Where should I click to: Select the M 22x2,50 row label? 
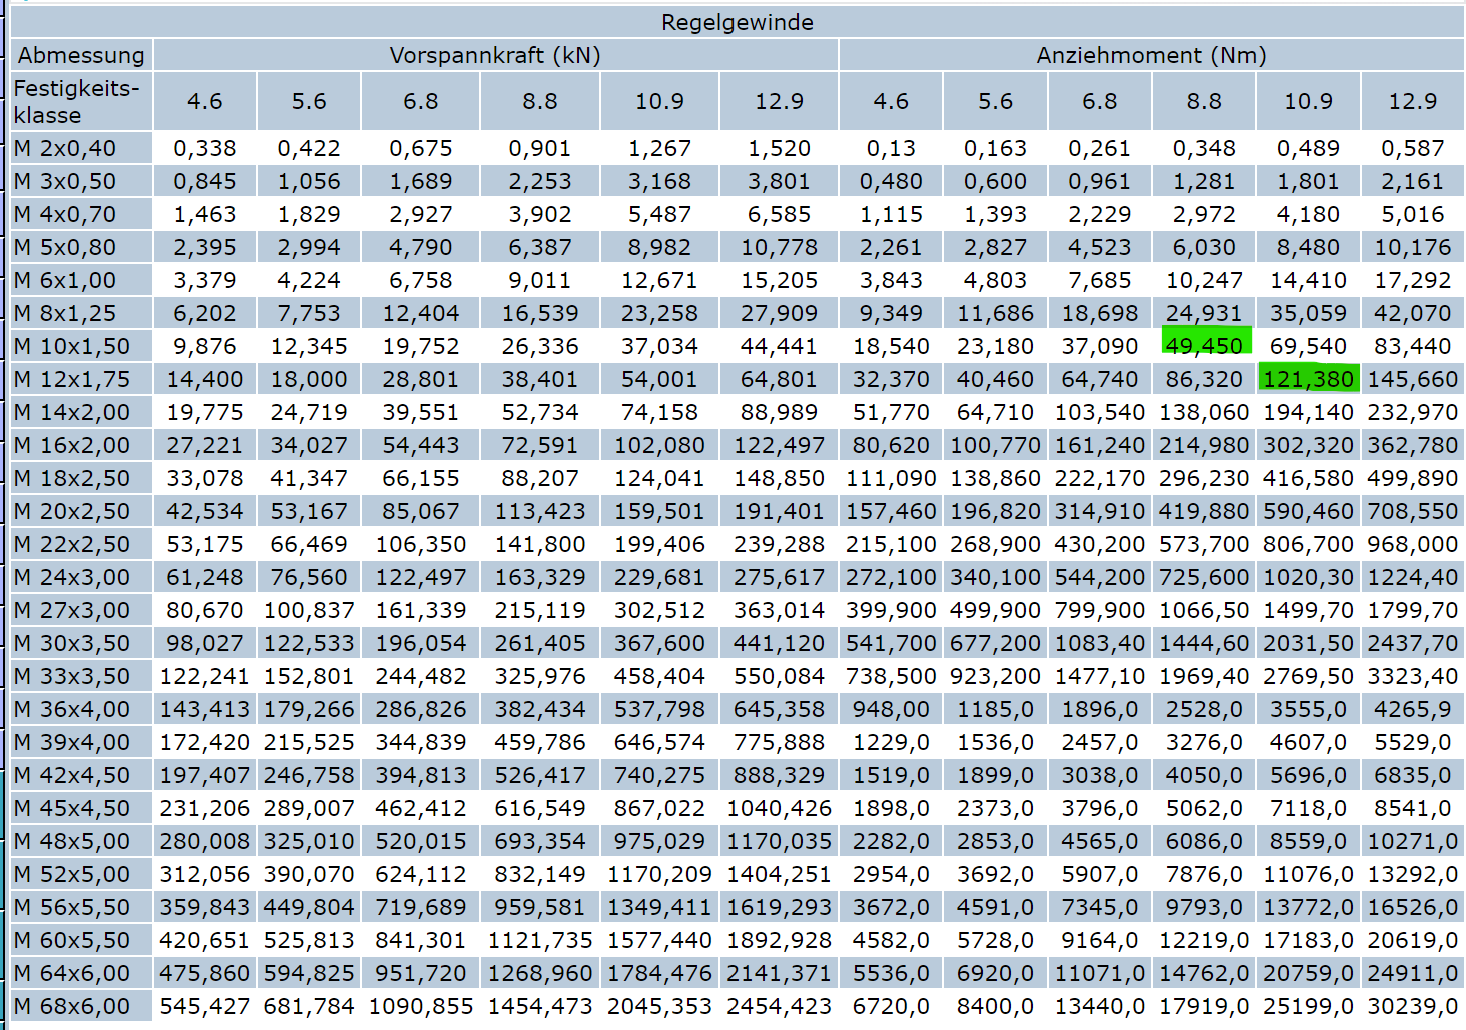(x=81, y=544)
